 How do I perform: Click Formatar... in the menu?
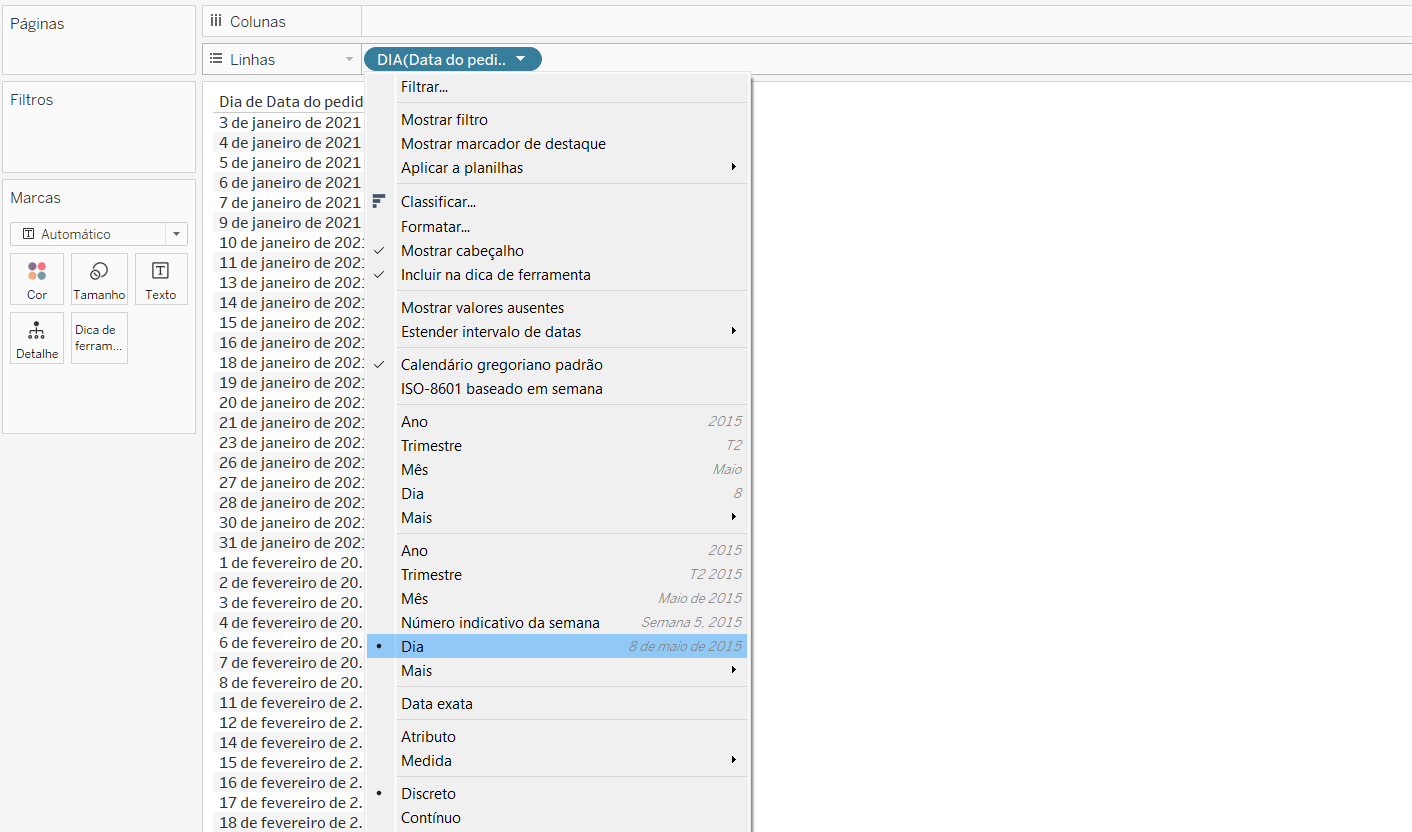[x=435, y=227]
